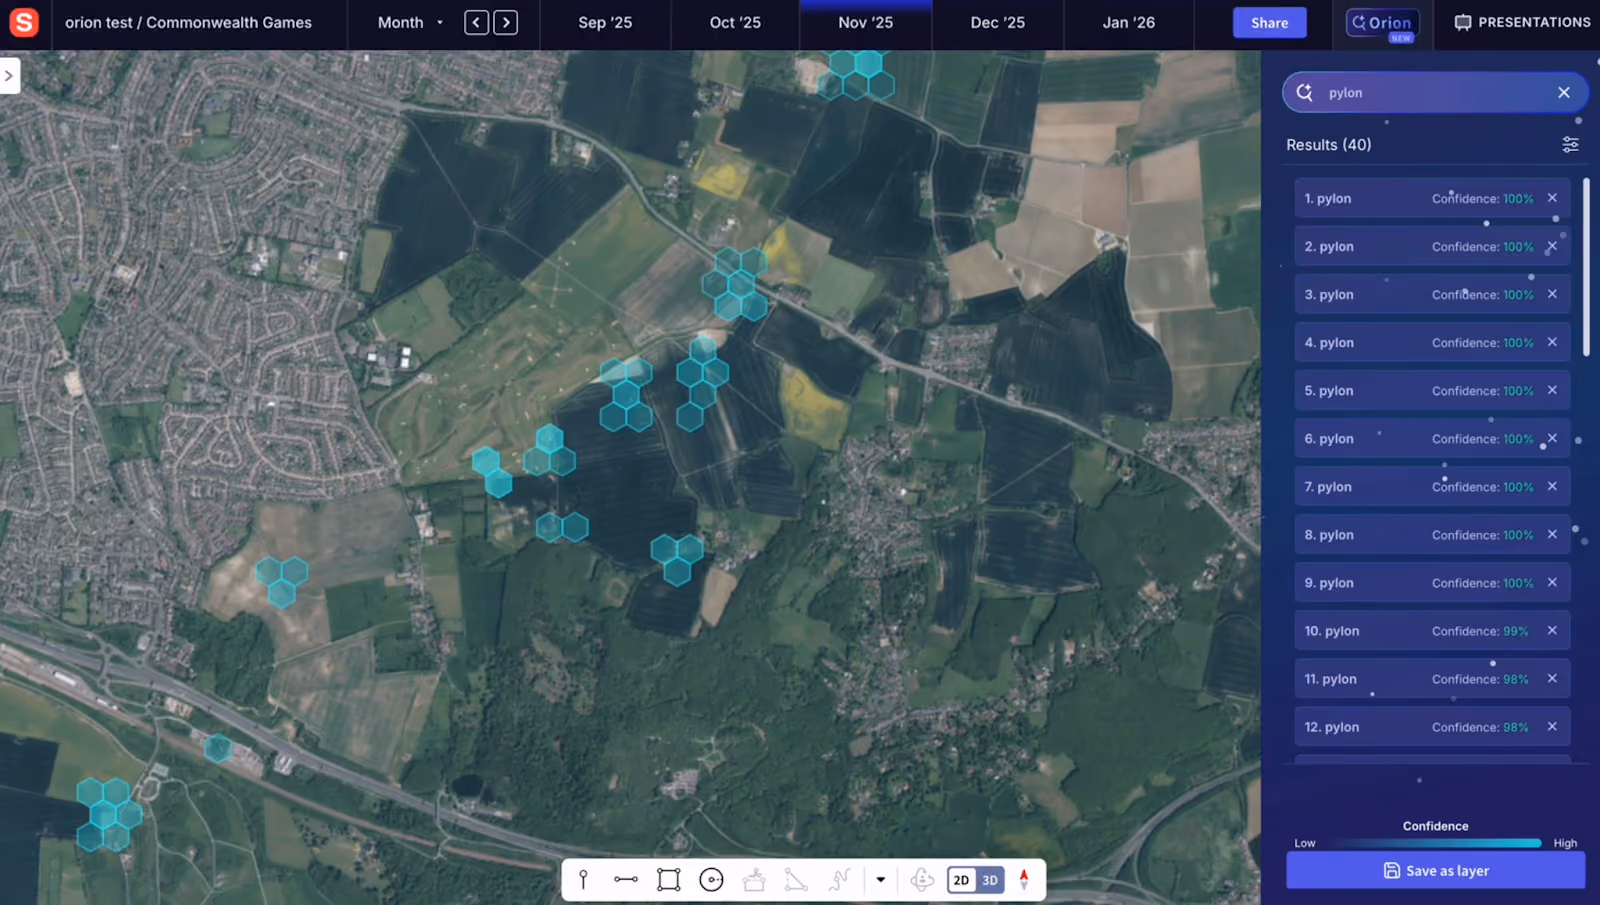Select the Nov '25 timeline tab
Viewport: 1600px width, 905px height.
pos(866,23)
